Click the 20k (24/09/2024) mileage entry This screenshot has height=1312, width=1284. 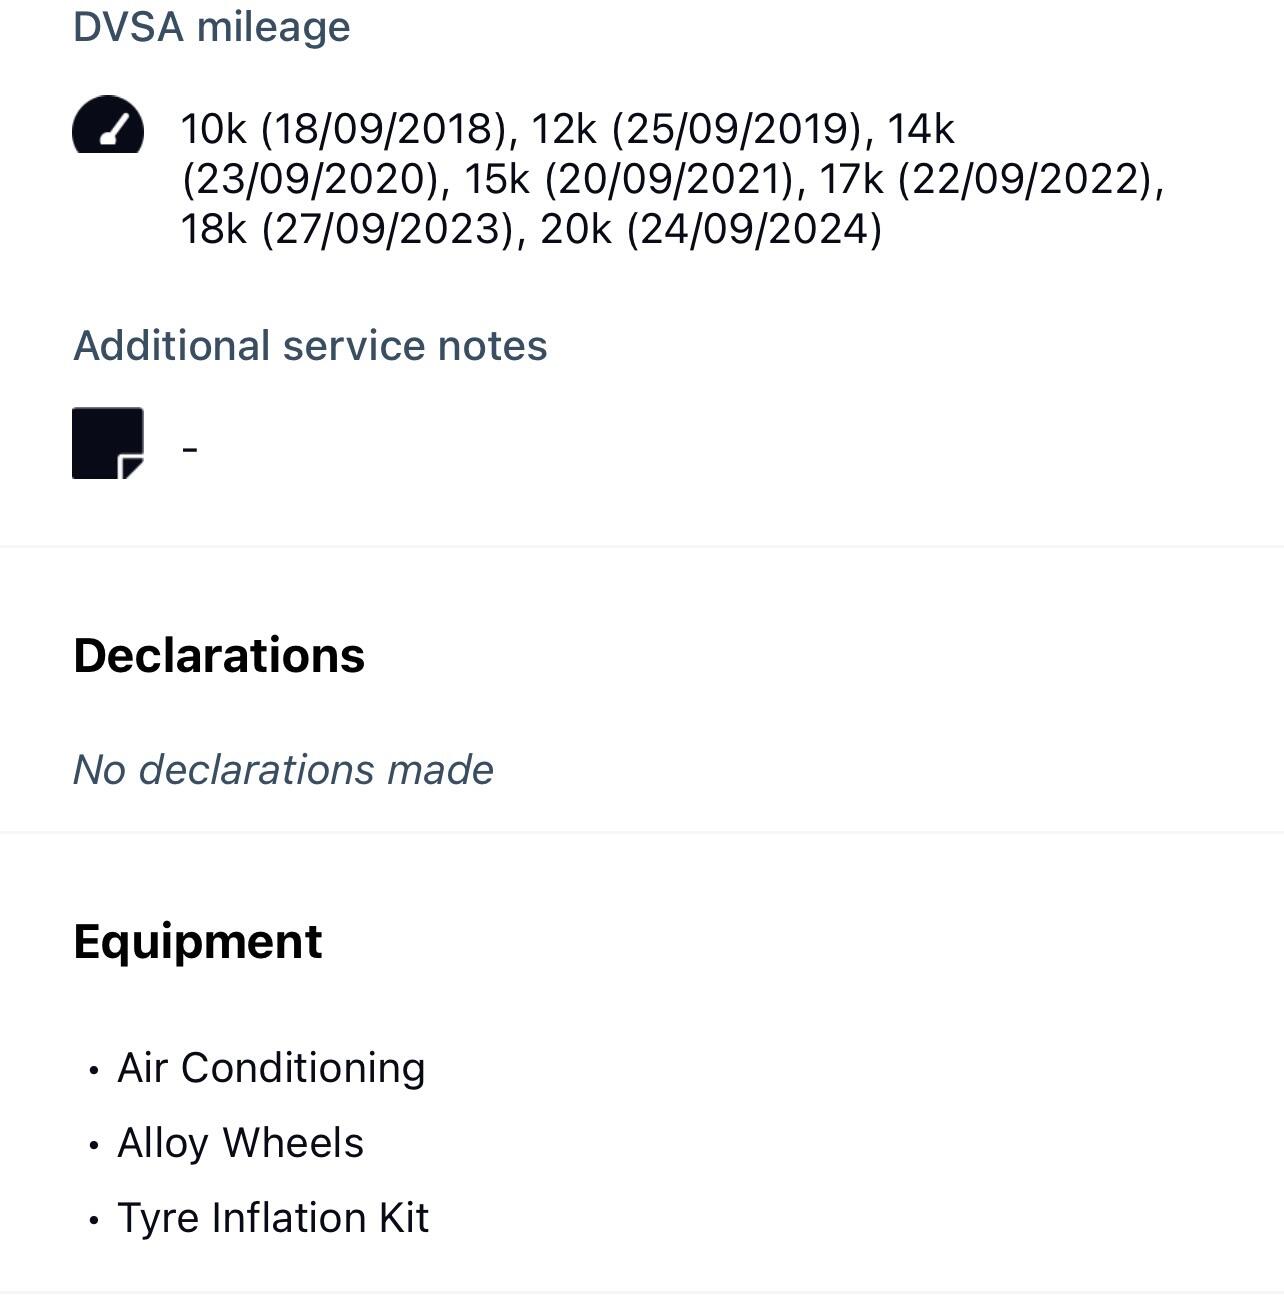pyautogui.click(x=711, y=229)
